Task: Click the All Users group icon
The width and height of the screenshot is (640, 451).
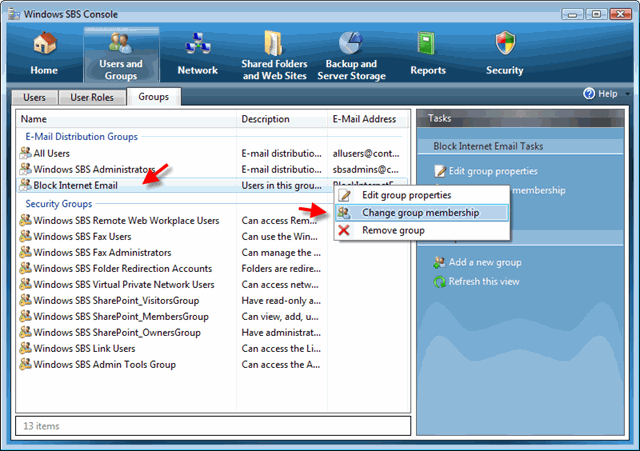Action: point(25,153)
